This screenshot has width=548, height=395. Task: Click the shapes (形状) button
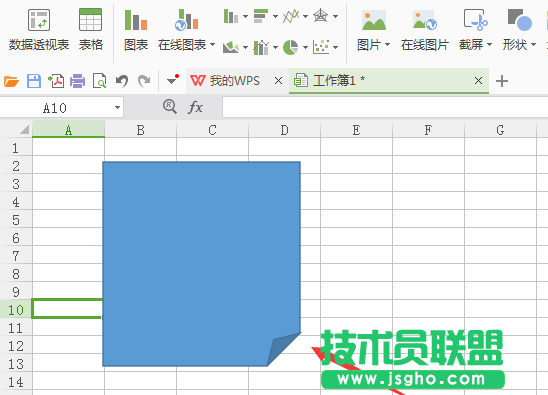click(x=519, y=30)
